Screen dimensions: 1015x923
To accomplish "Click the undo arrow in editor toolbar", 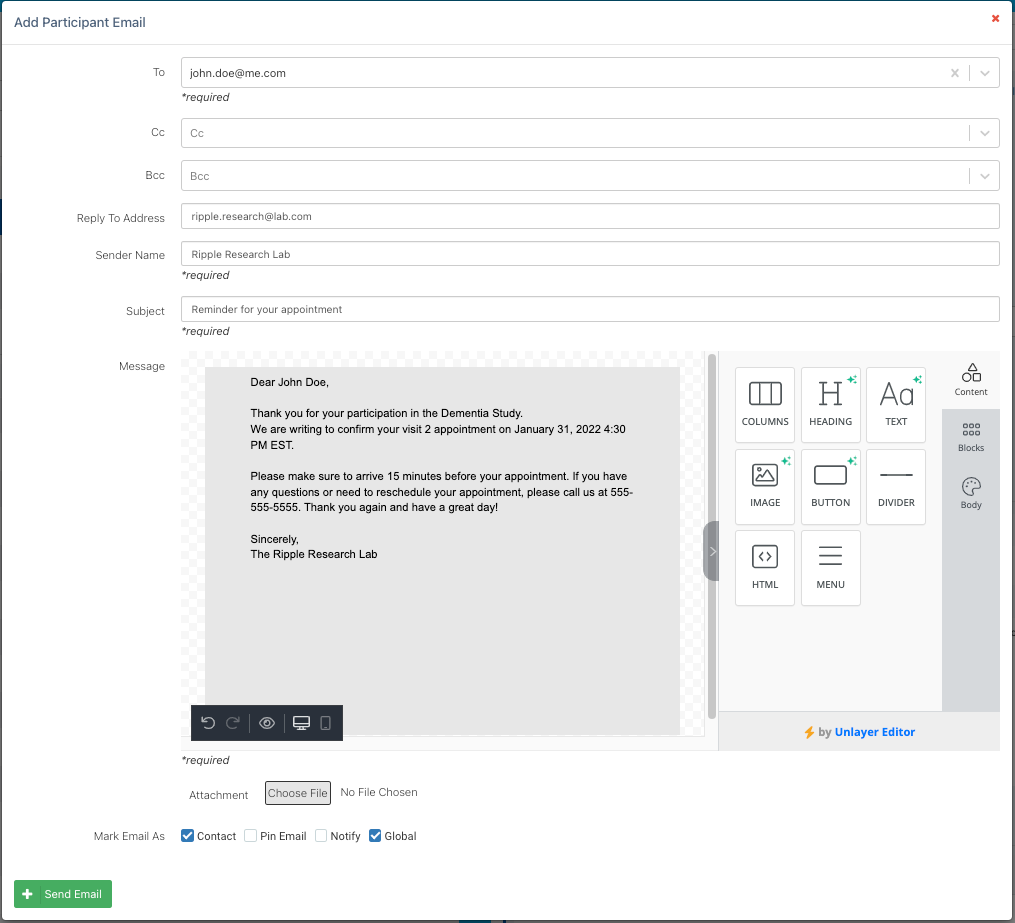I will point(208,723).
